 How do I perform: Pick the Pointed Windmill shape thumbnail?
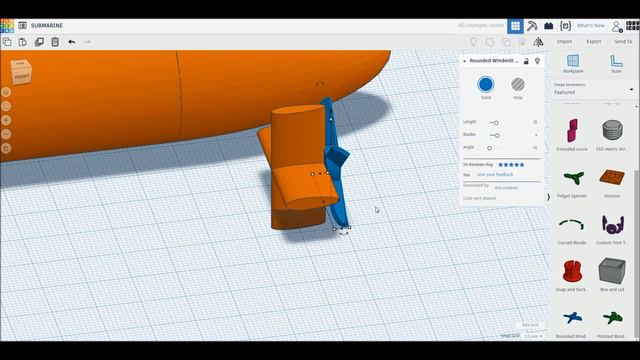pos(612,317)
